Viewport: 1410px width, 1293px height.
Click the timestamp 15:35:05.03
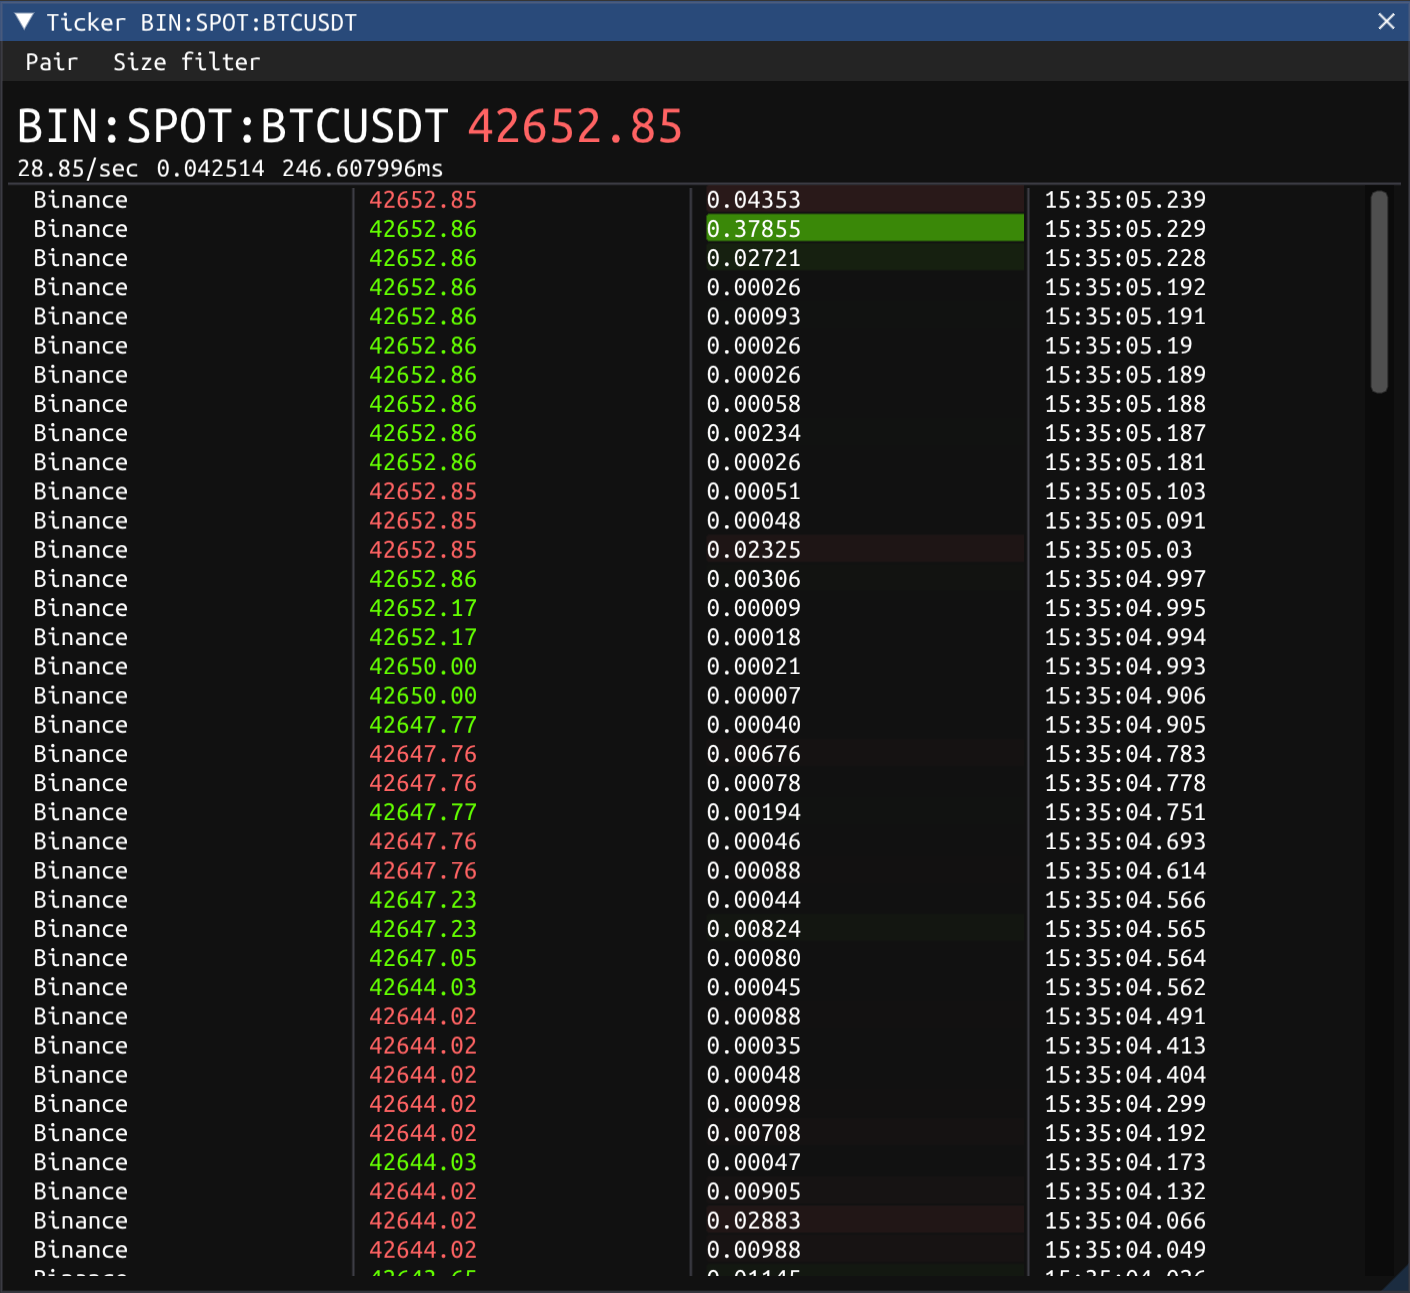point(1119,550)
